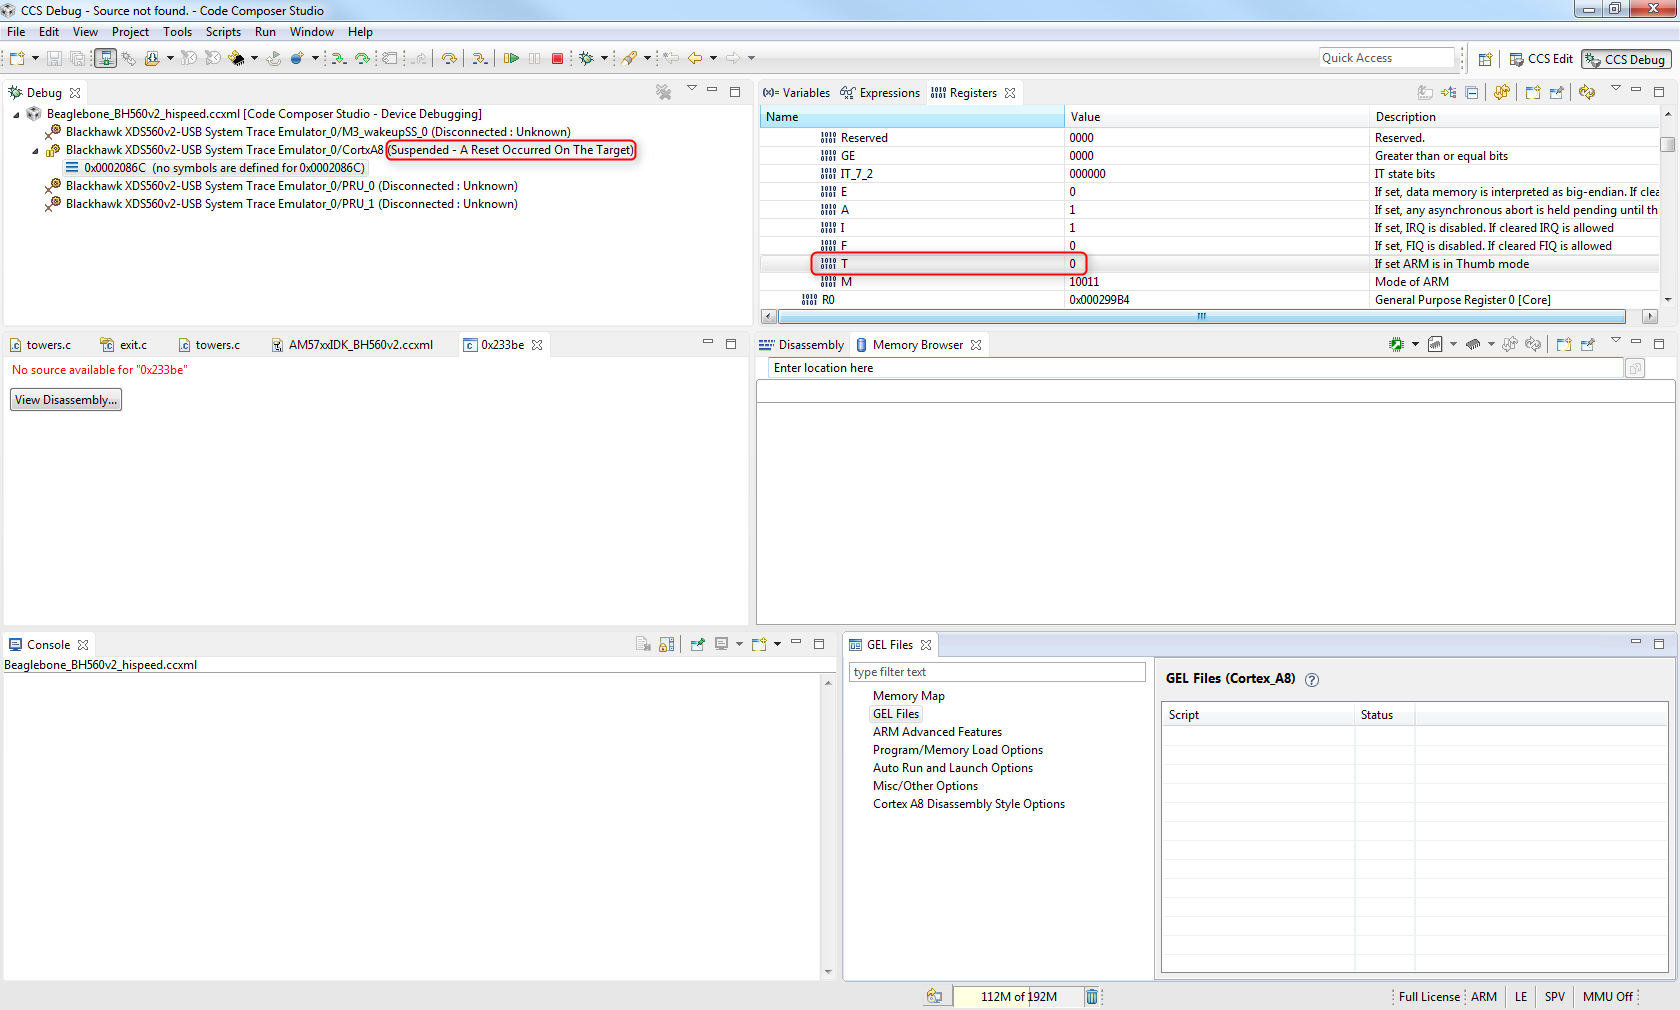Click the Load Program toolbar icon
The height and width of the screenshot is (1010, 1680).
pyautogui.click(x=152, y=59)
